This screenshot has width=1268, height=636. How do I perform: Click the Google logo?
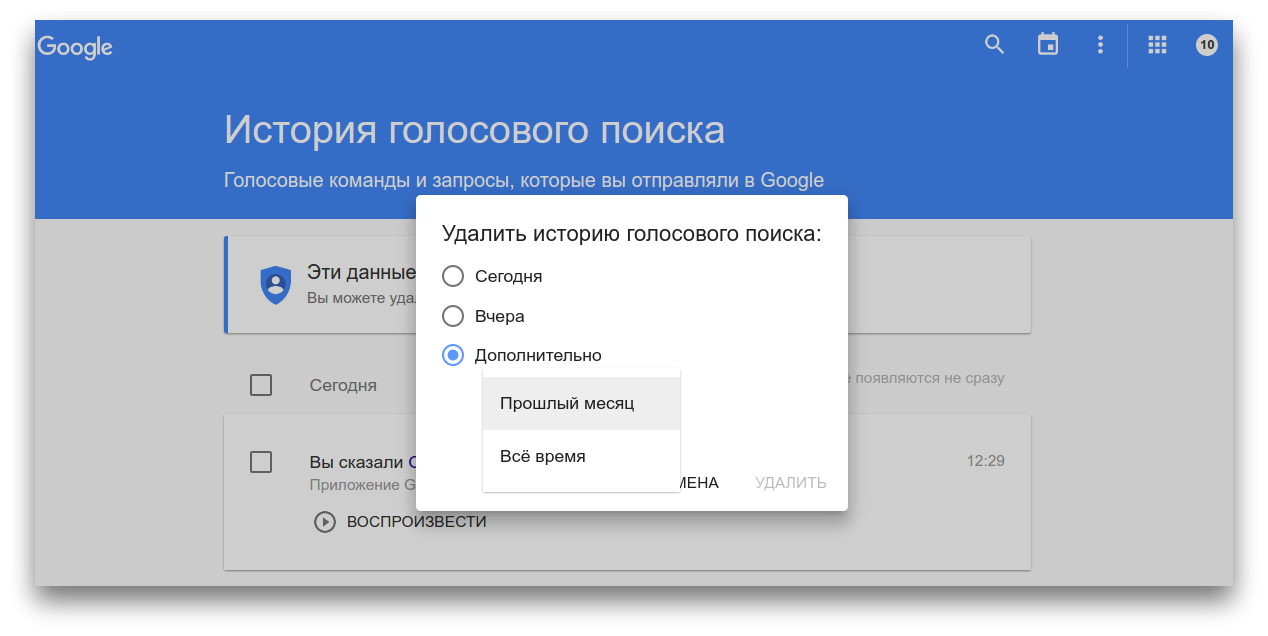(75, 46)
